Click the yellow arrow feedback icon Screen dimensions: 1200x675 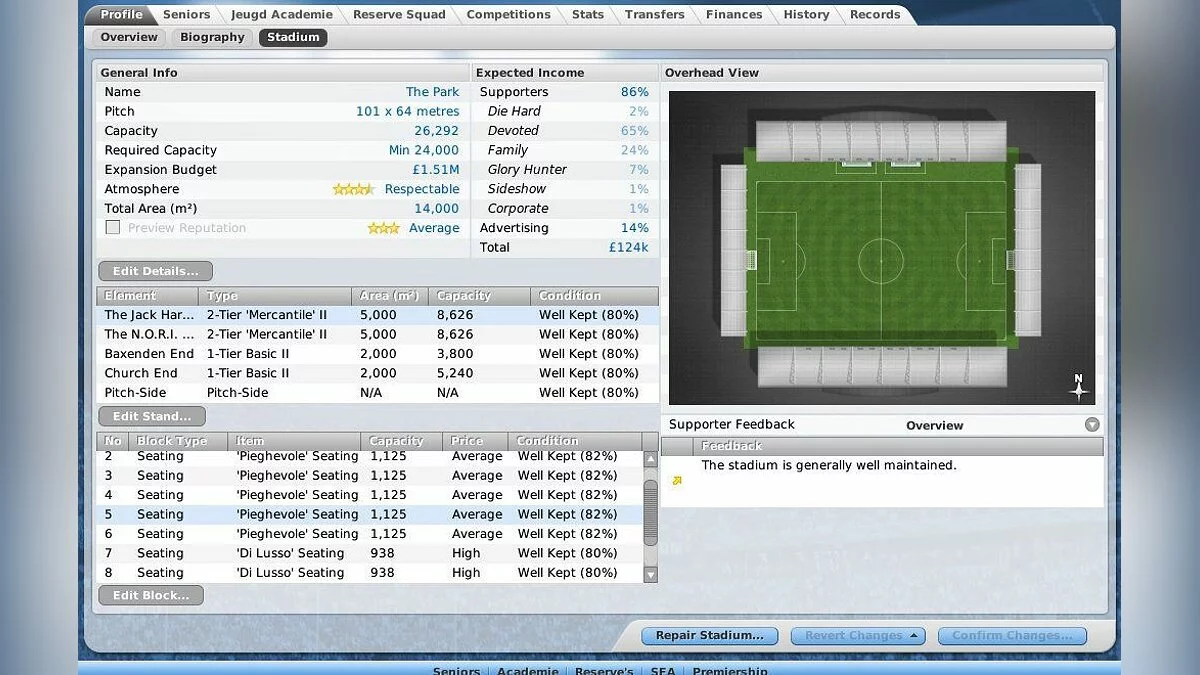pyautogui.click(x=677, y=481)
